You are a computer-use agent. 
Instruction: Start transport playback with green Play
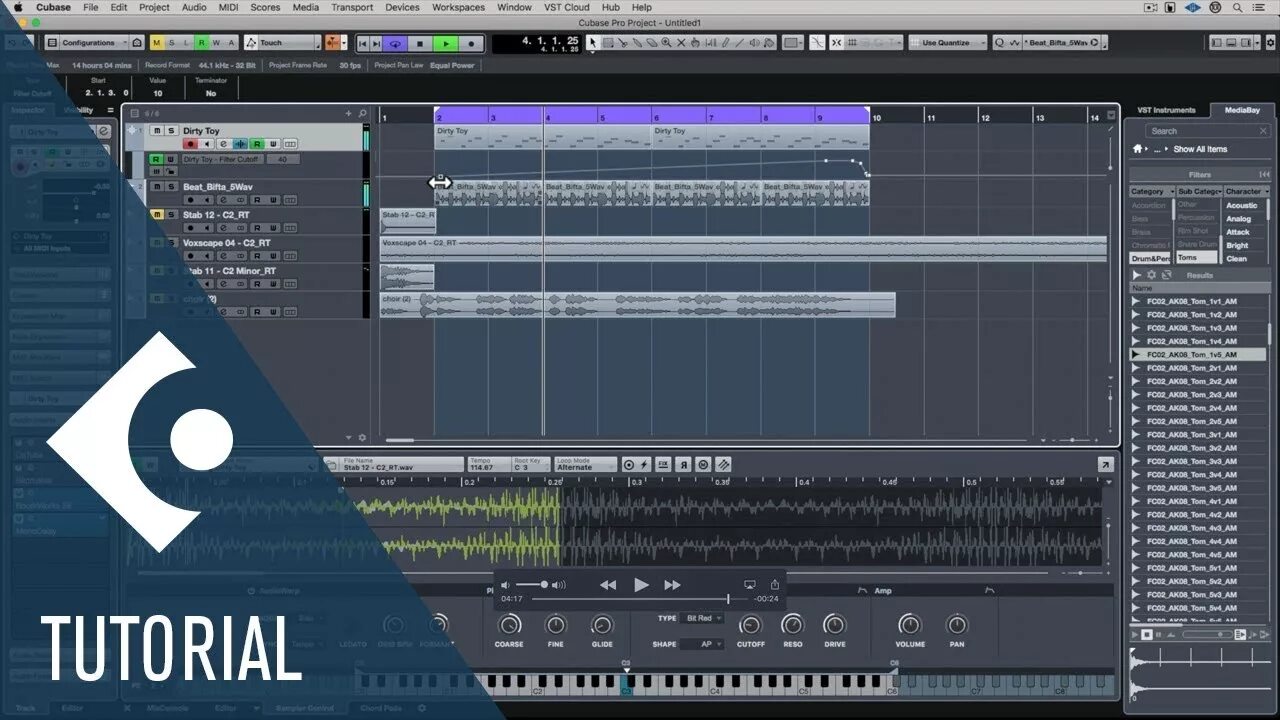pos(447,44)
